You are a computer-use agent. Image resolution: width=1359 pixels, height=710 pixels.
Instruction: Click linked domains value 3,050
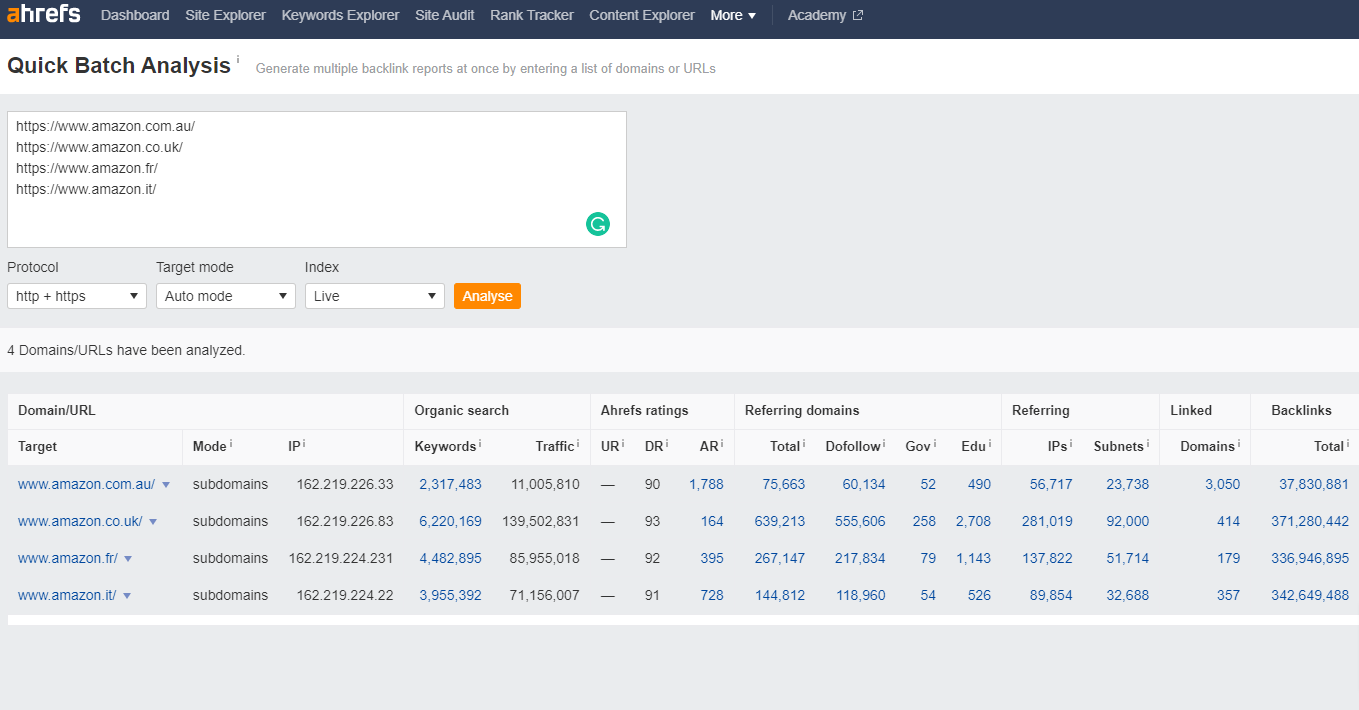(1222, 484)
